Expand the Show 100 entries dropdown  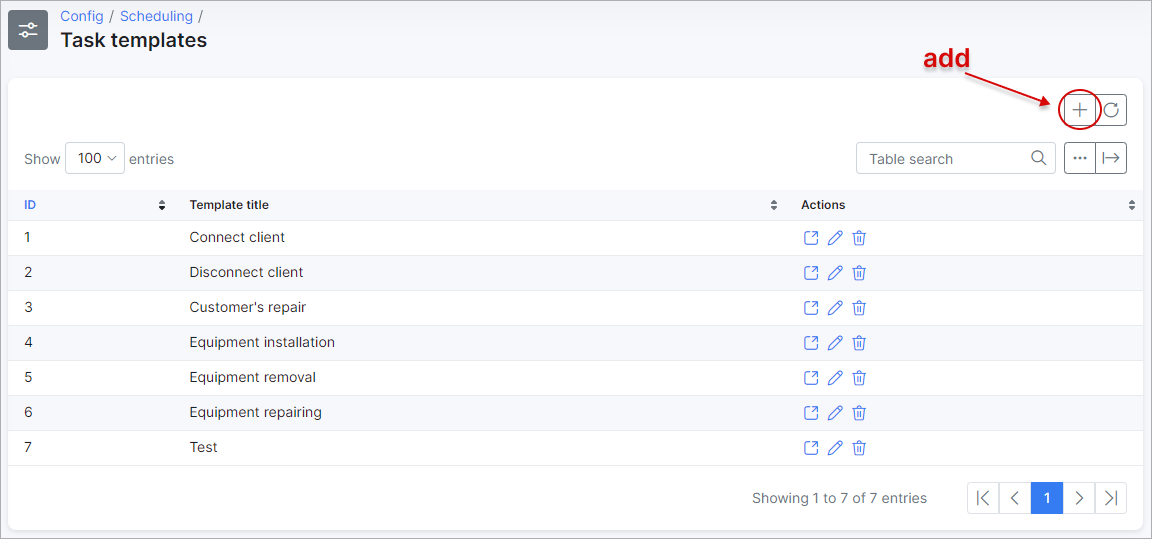tap(95, 158)
